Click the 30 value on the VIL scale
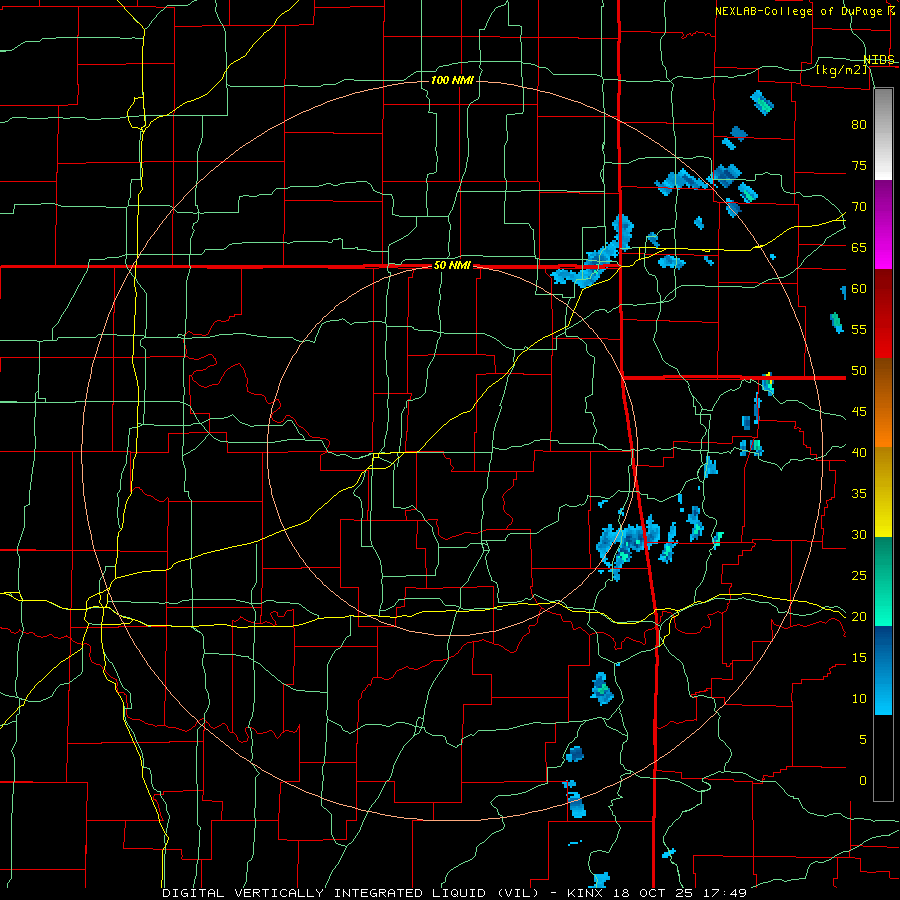The height and width of the screenshot is (900, 900). coord(859,535)
